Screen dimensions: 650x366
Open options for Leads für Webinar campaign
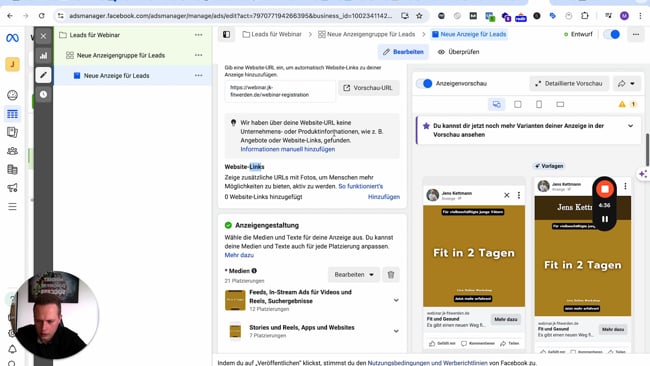(x=199, y=35)
